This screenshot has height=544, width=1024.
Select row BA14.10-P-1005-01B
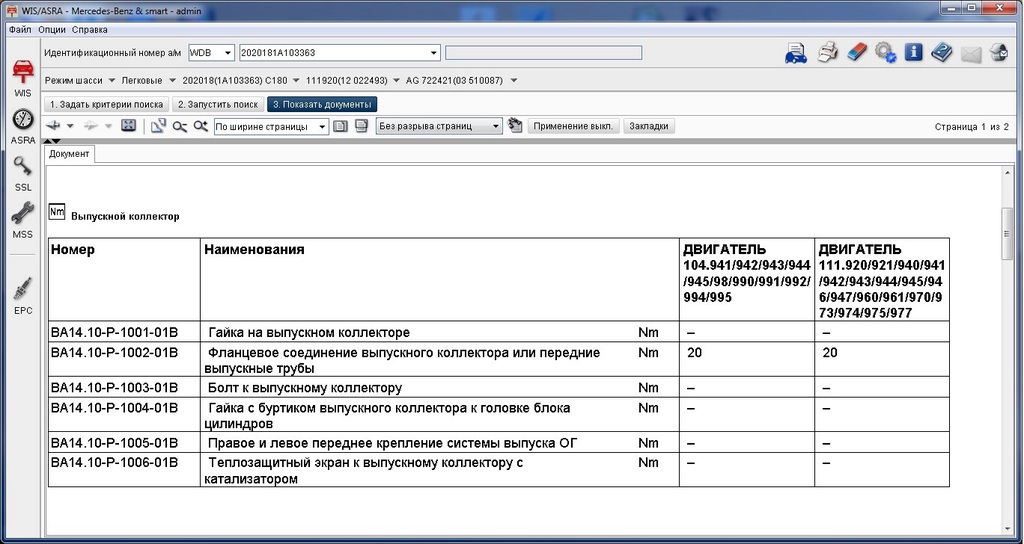coord(499,443)
